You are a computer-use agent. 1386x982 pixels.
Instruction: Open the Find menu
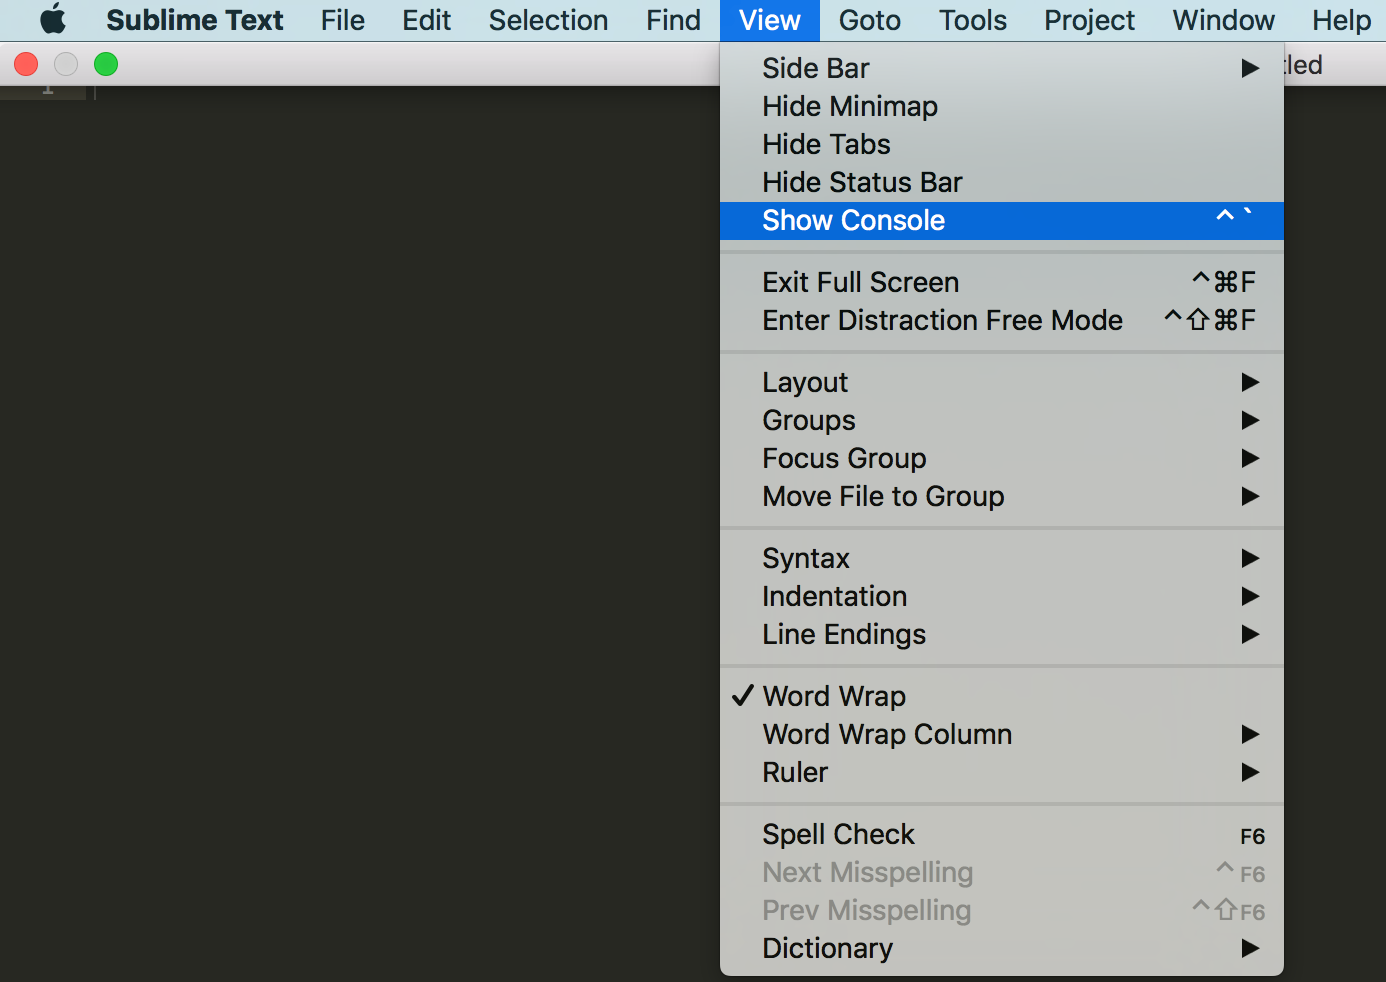click(673, 20)
